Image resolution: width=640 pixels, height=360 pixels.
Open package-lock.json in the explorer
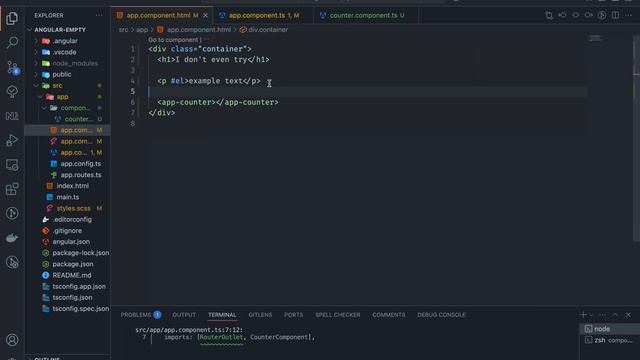(67, 253)
